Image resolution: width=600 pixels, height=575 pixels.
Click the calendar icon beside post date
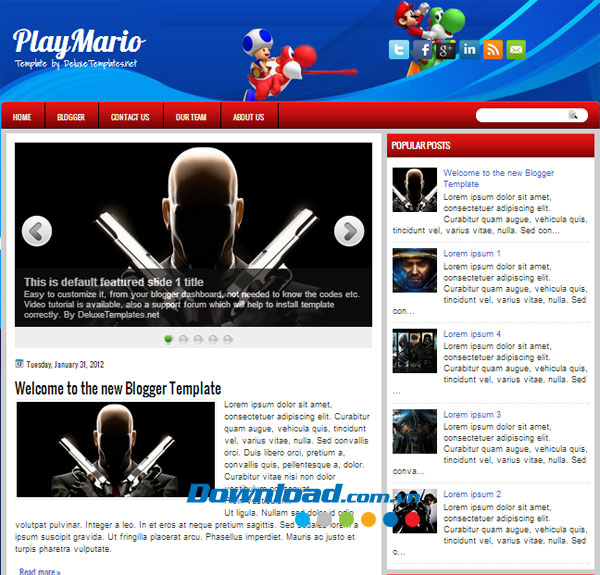coord(19,363)
